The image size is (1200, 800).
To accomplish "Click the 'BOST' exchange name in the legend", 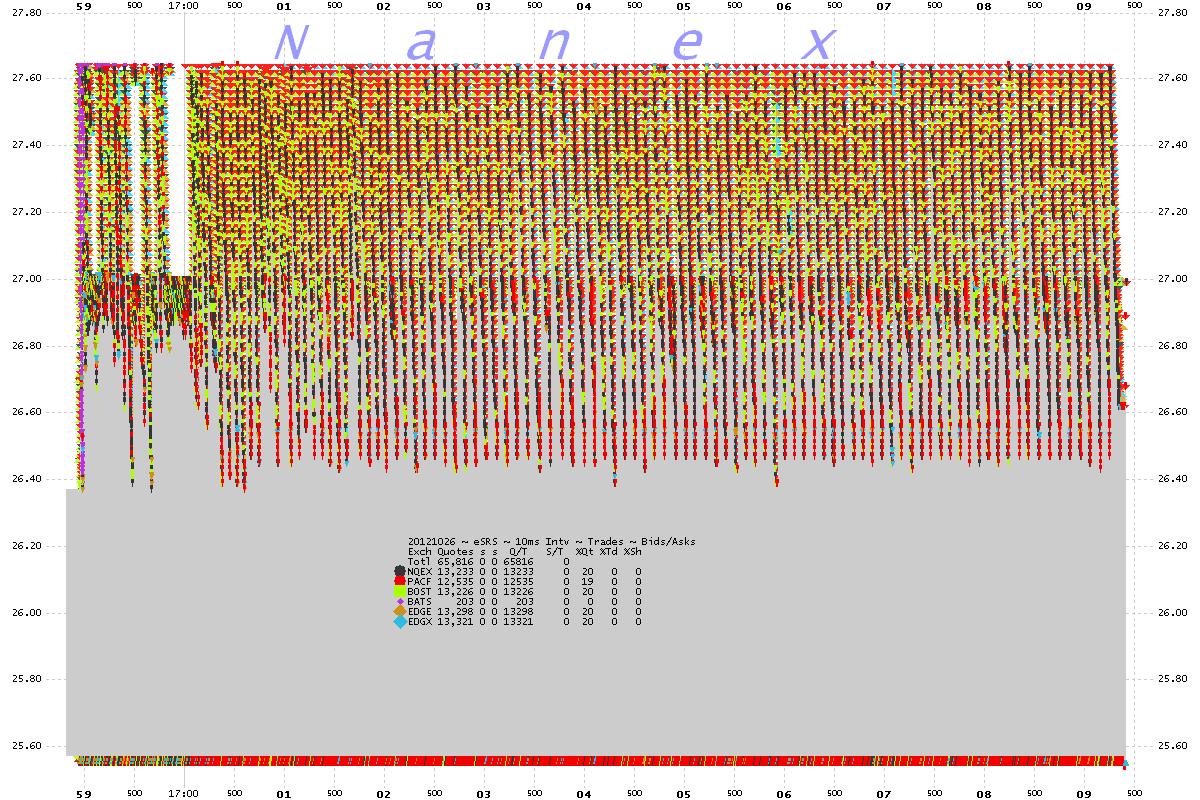I will [x=419, y=591].
